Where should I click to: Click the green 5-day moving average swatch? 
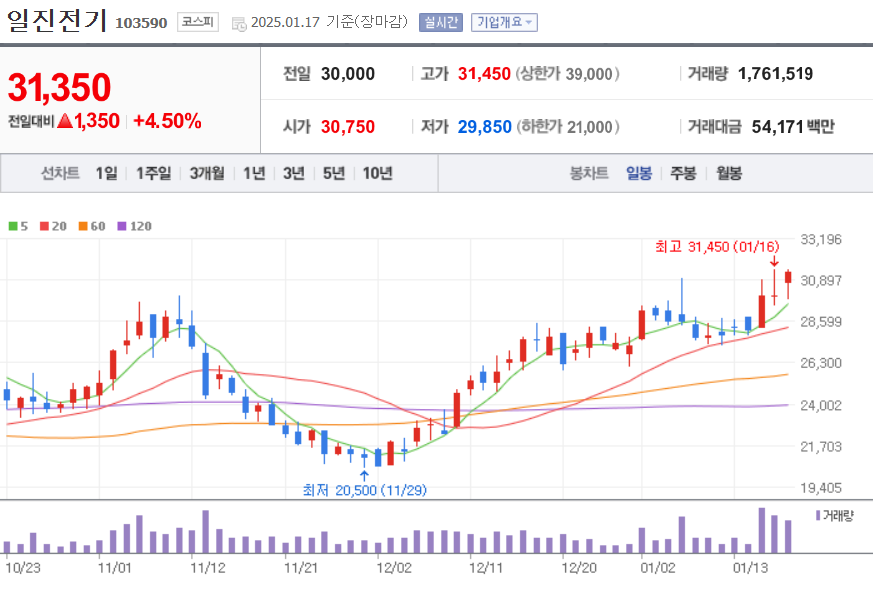pyautogui.click(x=13, y=226)
